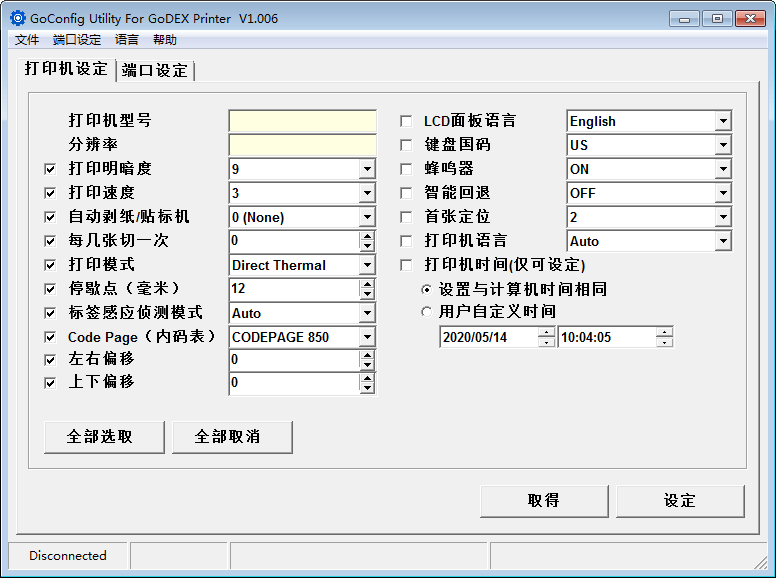
Task: Click down arrow on time 10:04:05 spinner
Action: point(665,342)
